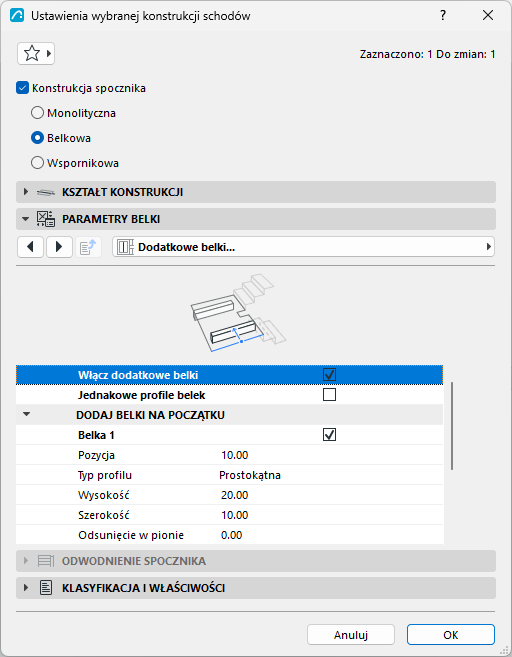512x657 pixels.
Task: Click the Klasyfikacja i właściwości panel icon
Action: pyautogui.click(x=46, y=588)
